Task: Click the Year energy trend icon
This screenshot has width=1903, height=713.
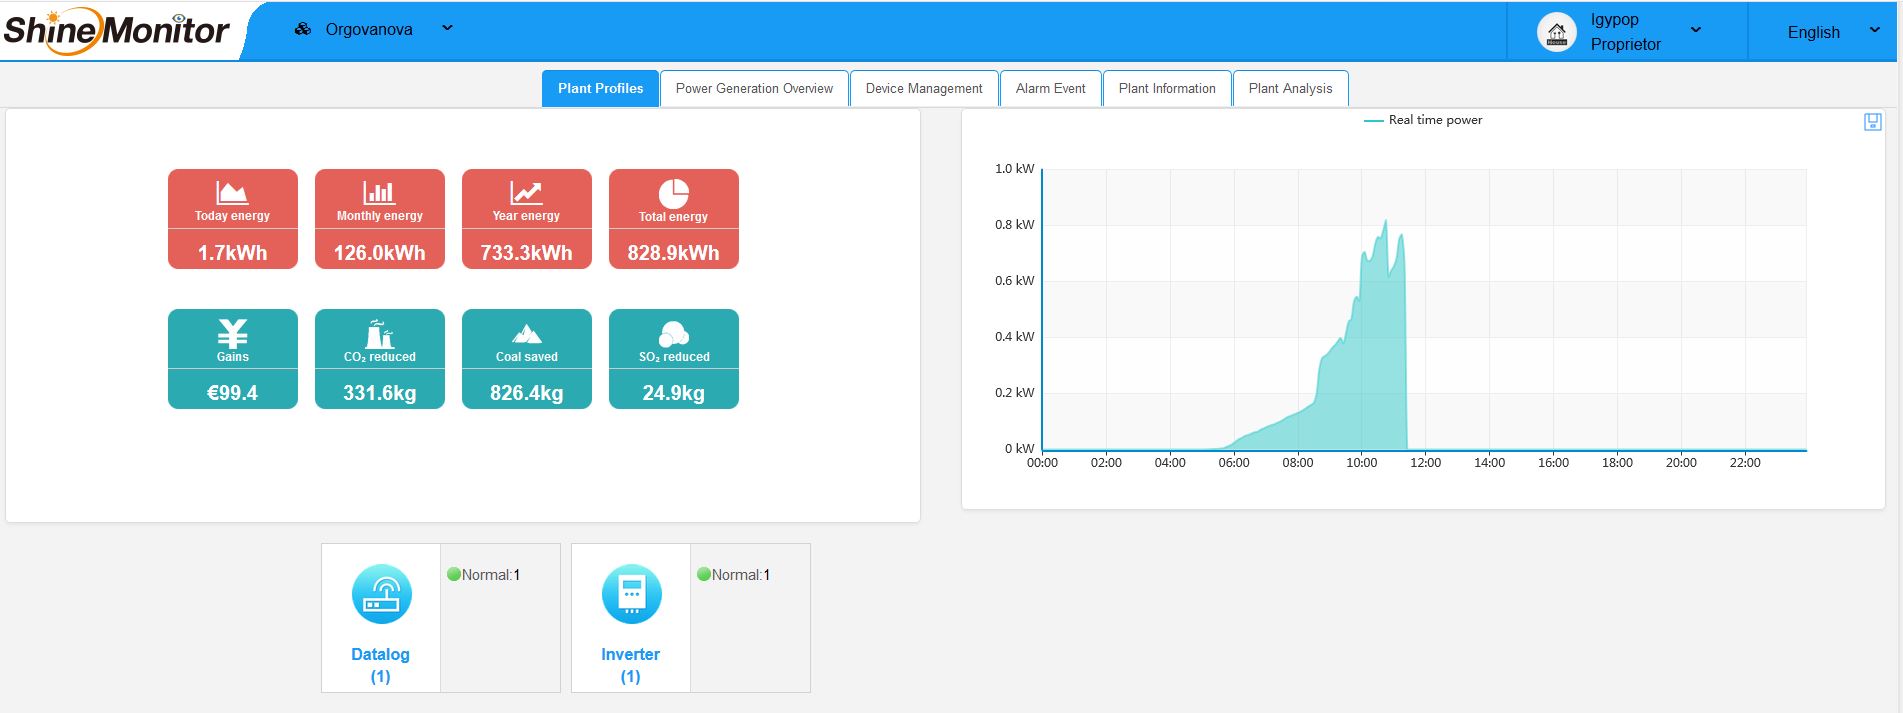Action: click(526, 193)
